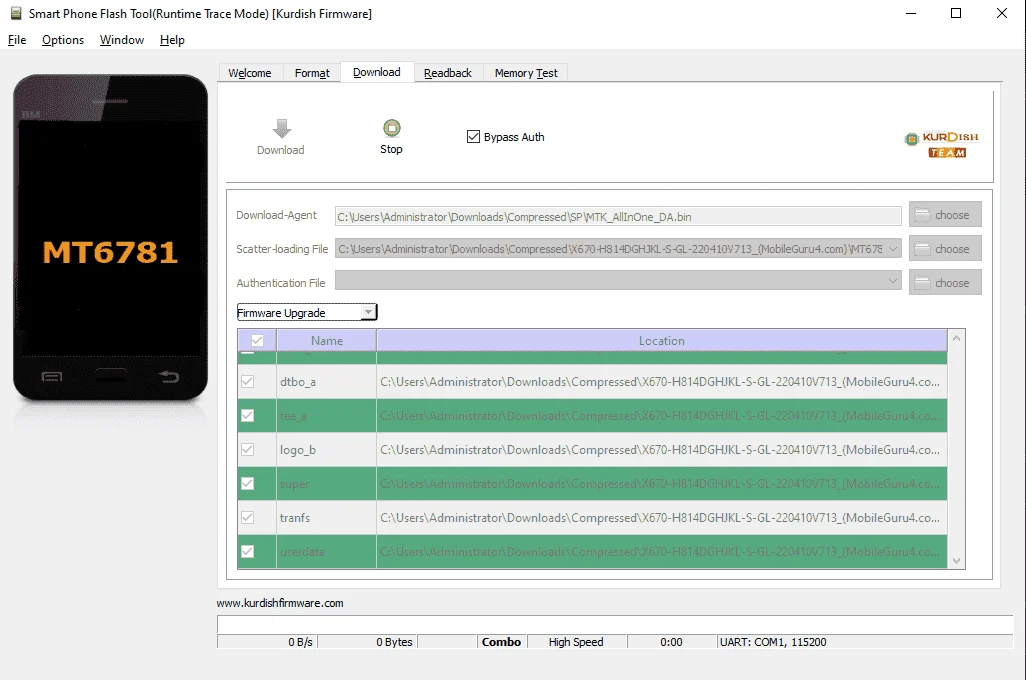Open the File menu
1026x680 pixels.
[17, 40]
